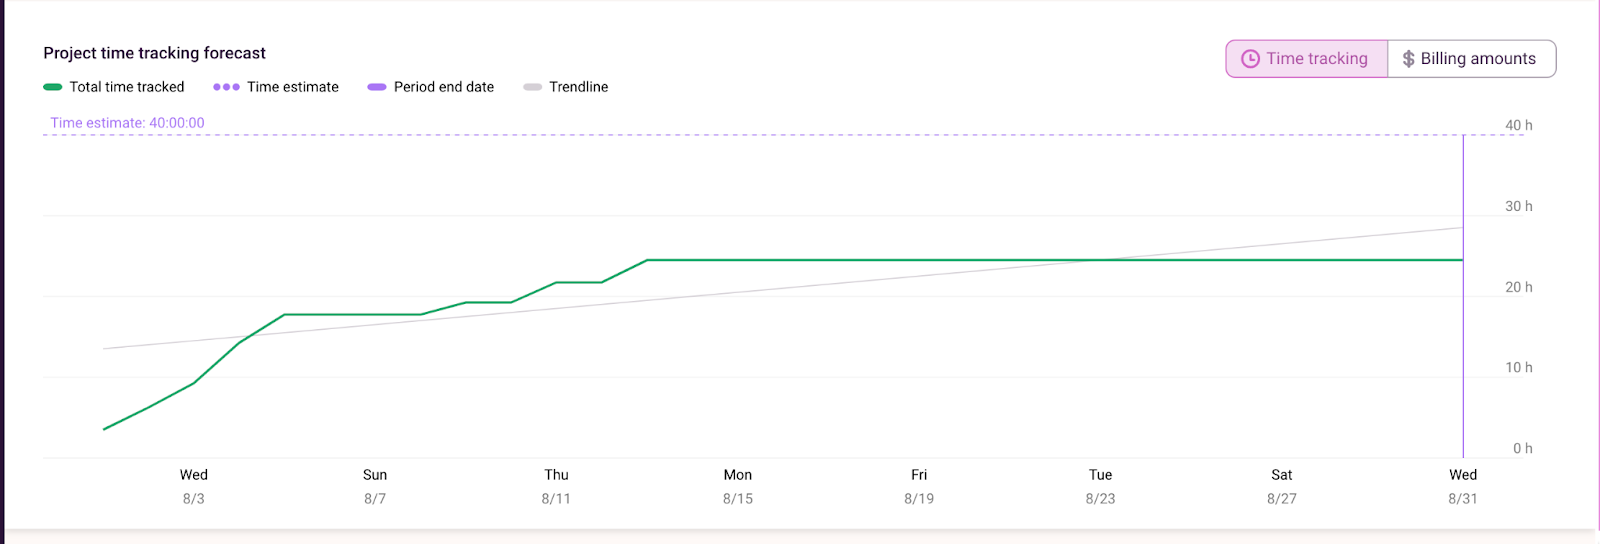This screenshot has height=544, width=1600.
Task: Click the Wed 8/31 axis label
Action: pos(1463,486)
